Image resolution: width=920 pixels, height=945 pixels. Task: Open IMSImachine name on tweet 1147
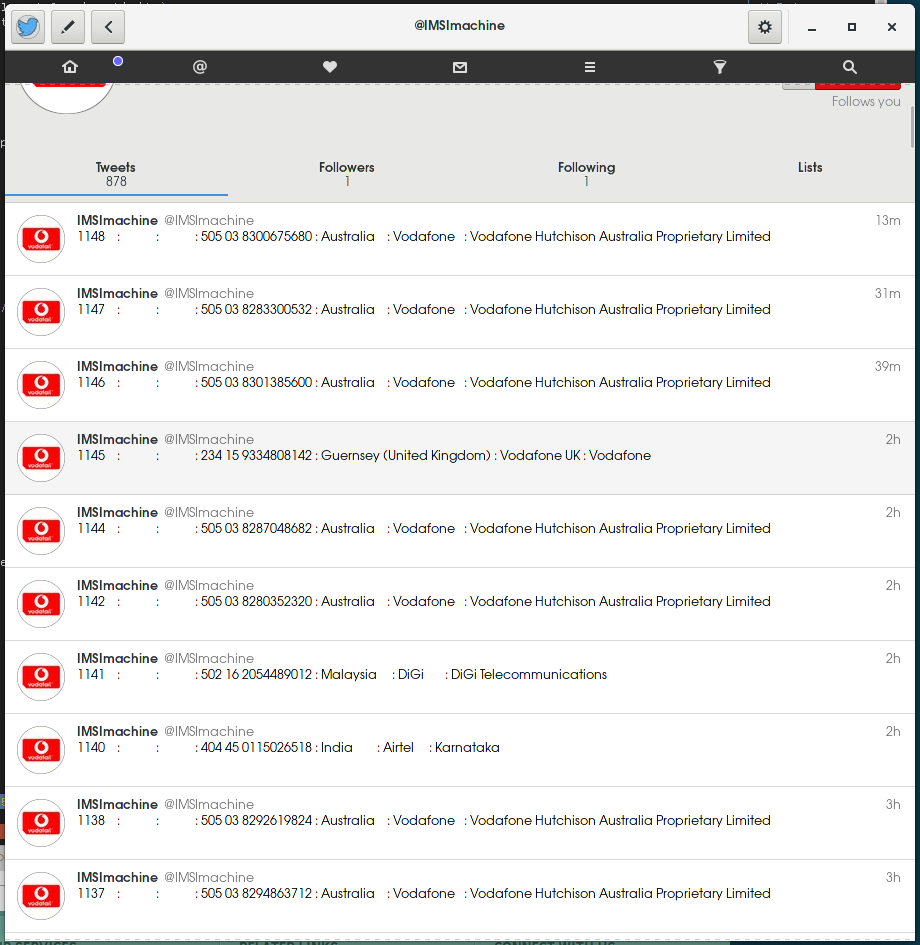(x=117, y=294)
